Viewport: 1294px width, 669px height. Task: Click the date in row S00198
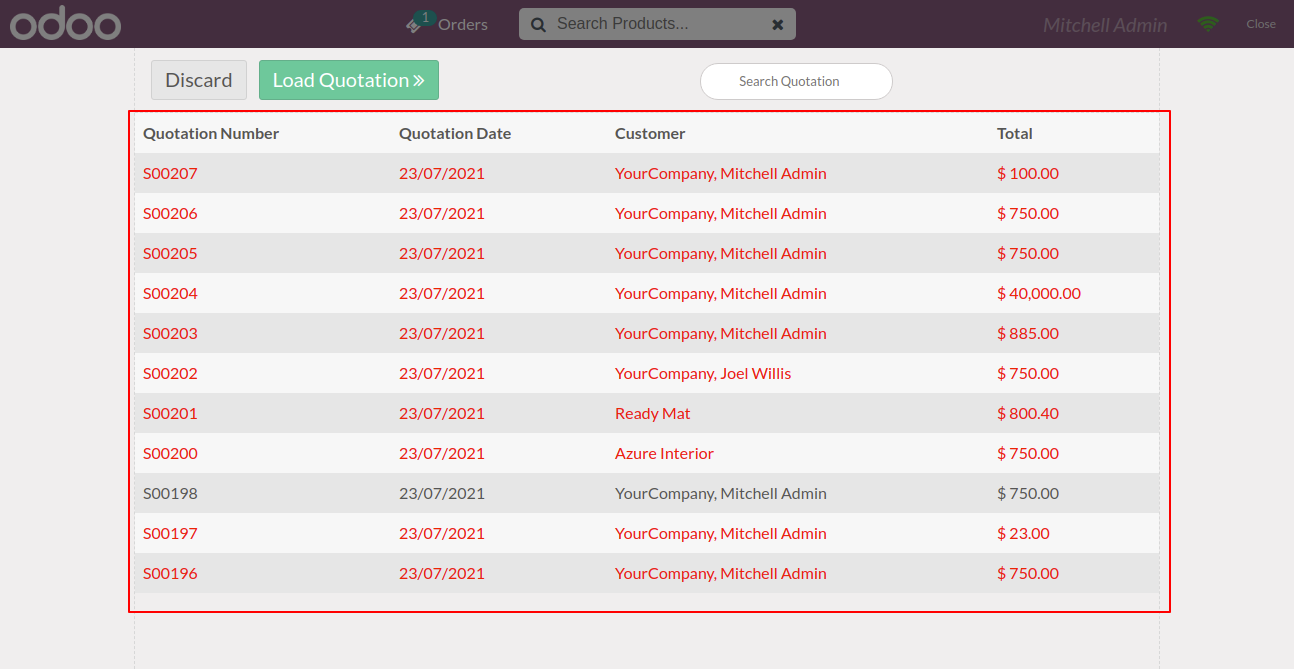click(442, 493)
